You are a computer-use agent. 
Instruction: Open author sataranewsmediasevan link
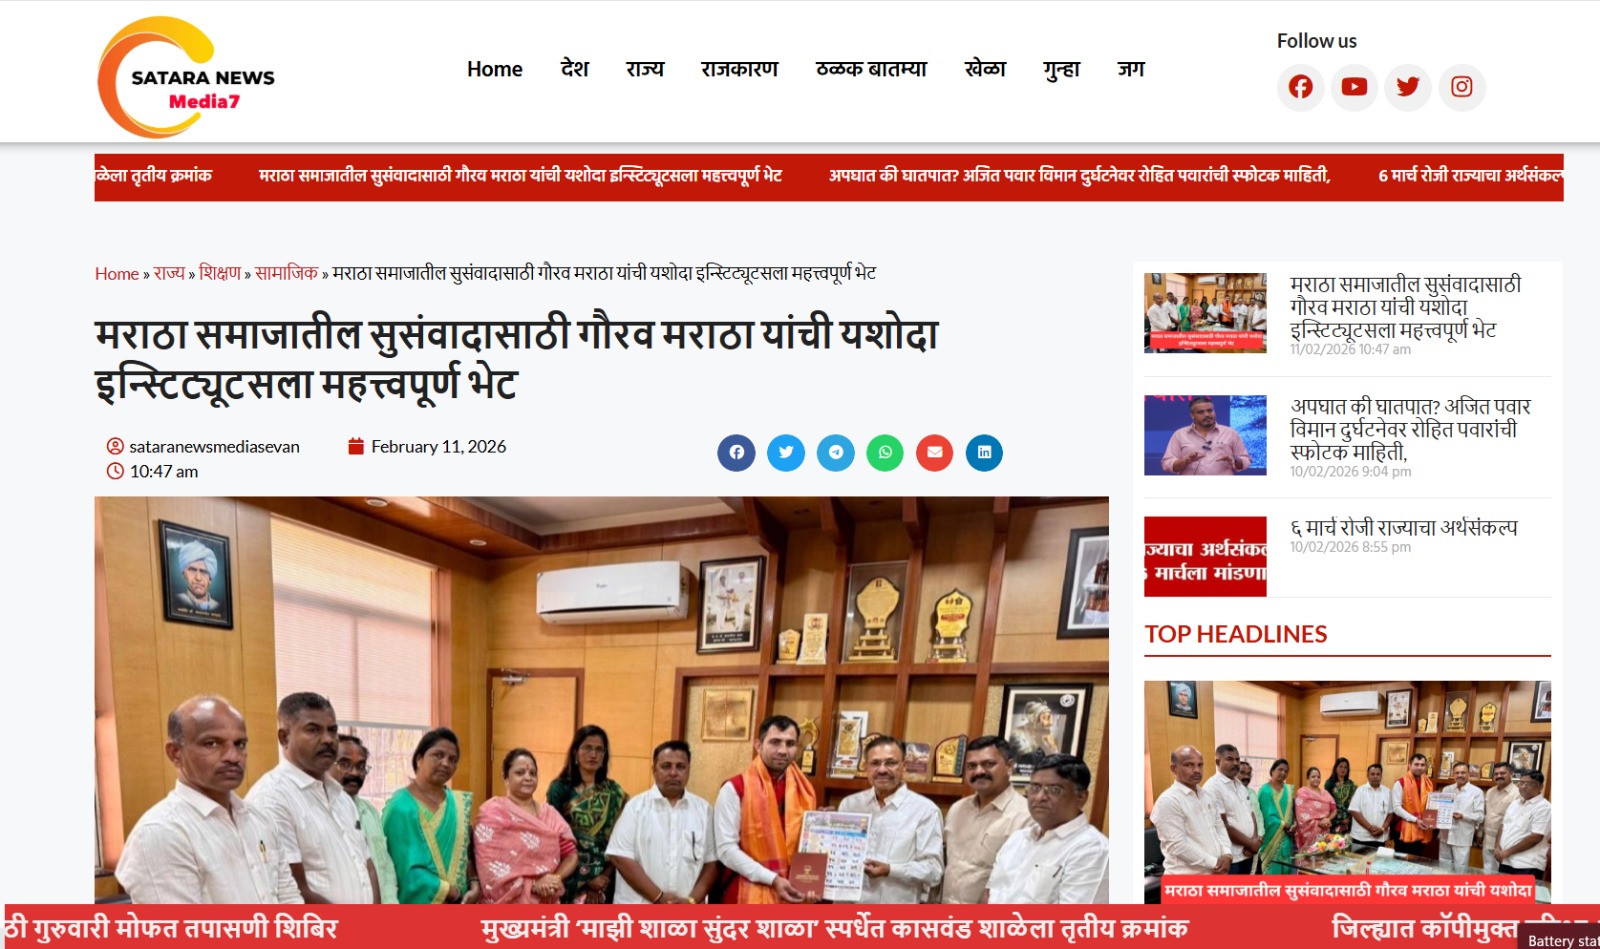point(214,447)
